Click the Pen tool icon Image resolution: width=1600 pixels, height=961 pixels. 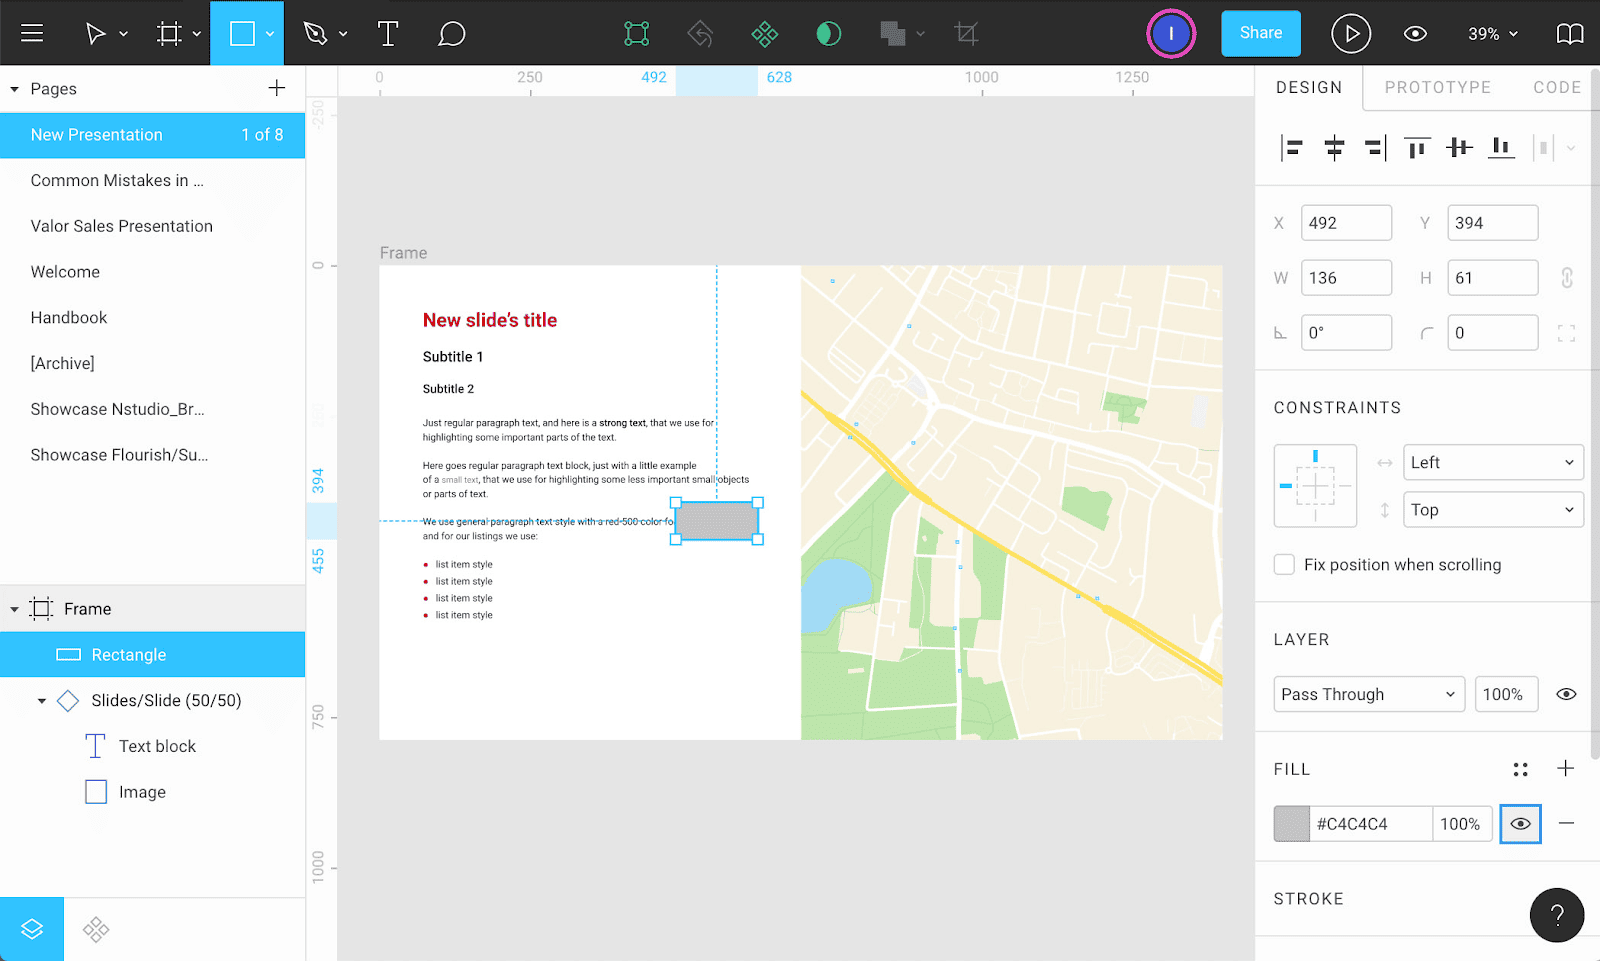click(316, 34)
